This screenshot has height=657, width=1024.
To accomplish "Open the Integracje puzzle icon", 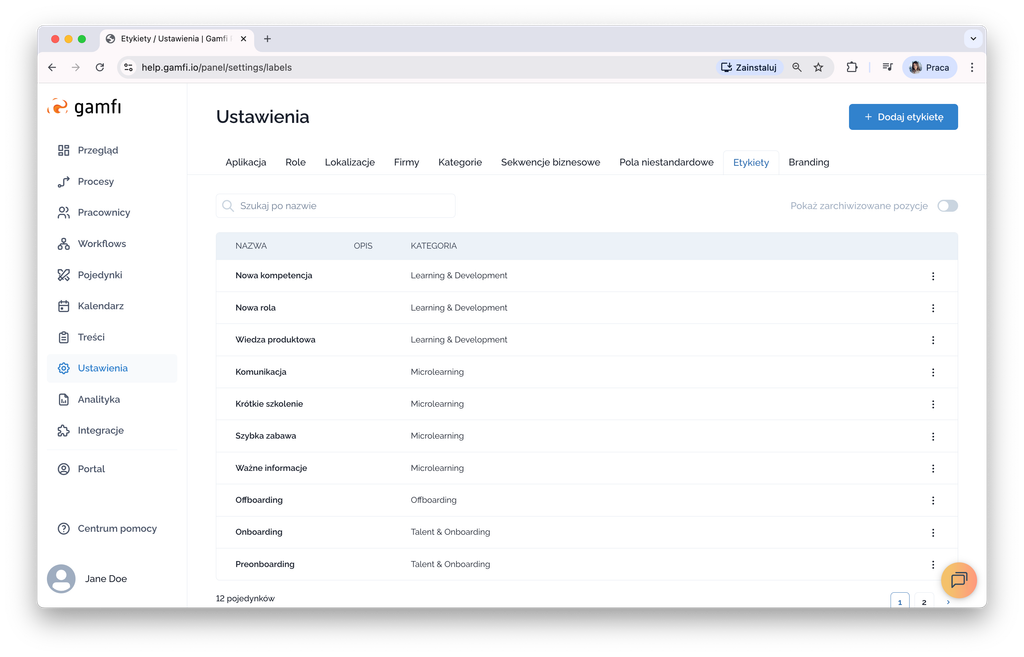I will point(64,430).
